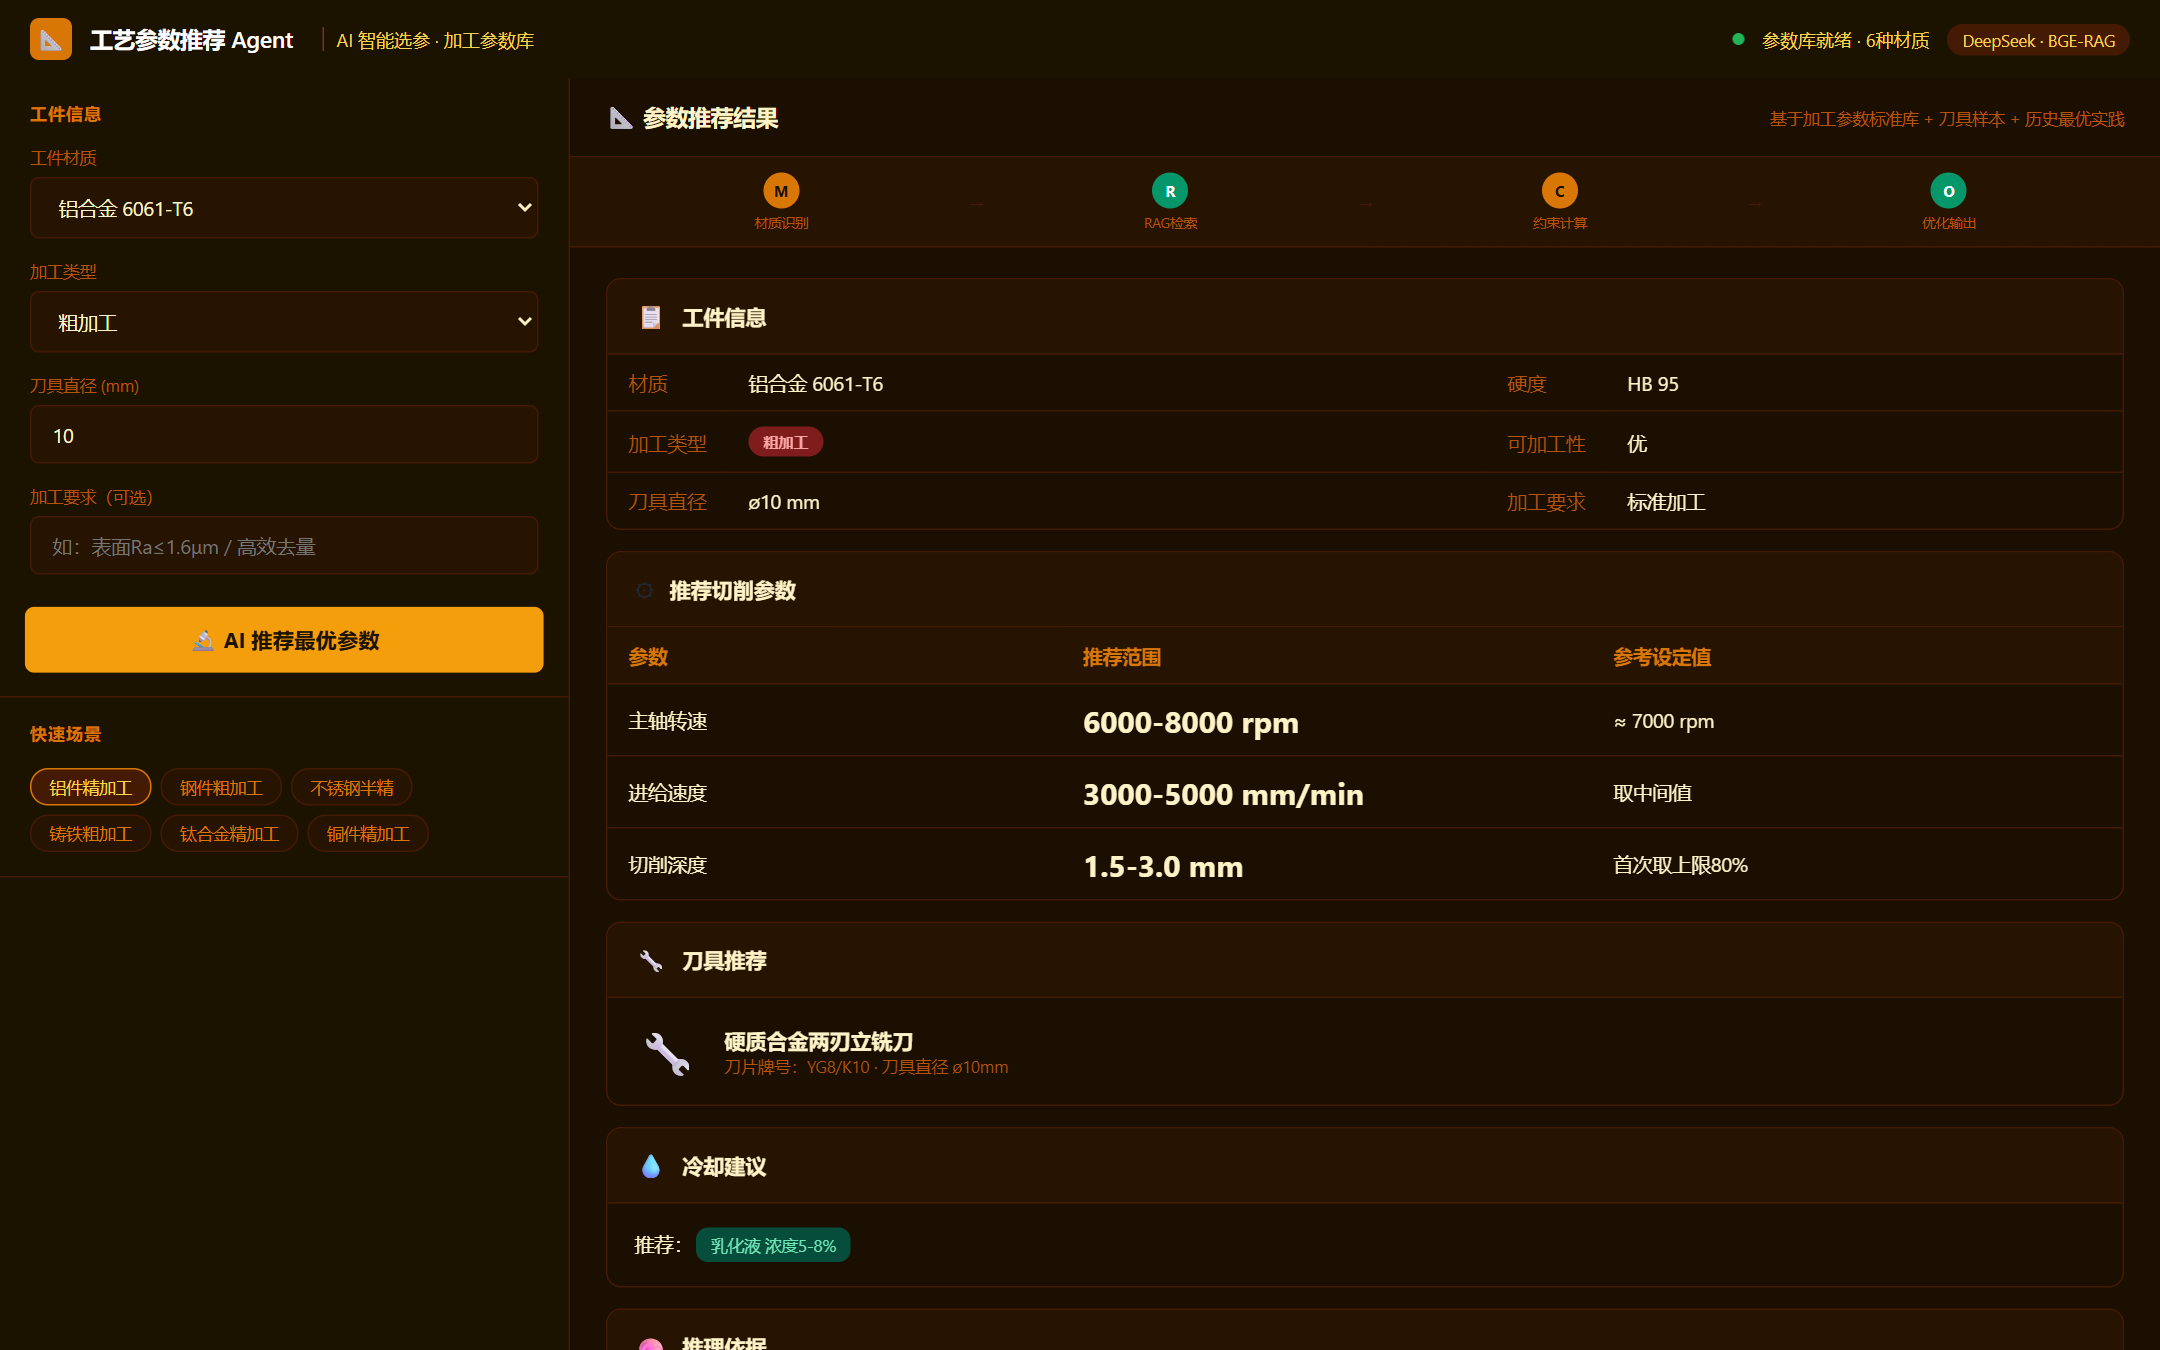Click the 1.5-3.0 mm cutting depth value
2160x1350 pixels.
tap(1163, 866)
